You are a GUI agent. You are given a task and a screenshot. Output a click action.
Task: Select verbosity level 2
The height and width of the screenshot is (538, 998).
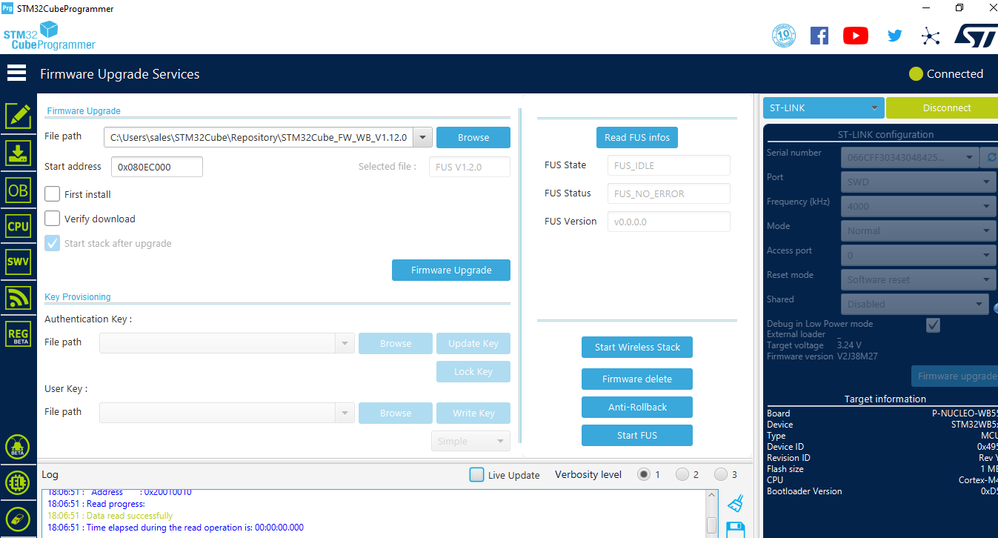[x=682, y=474]
